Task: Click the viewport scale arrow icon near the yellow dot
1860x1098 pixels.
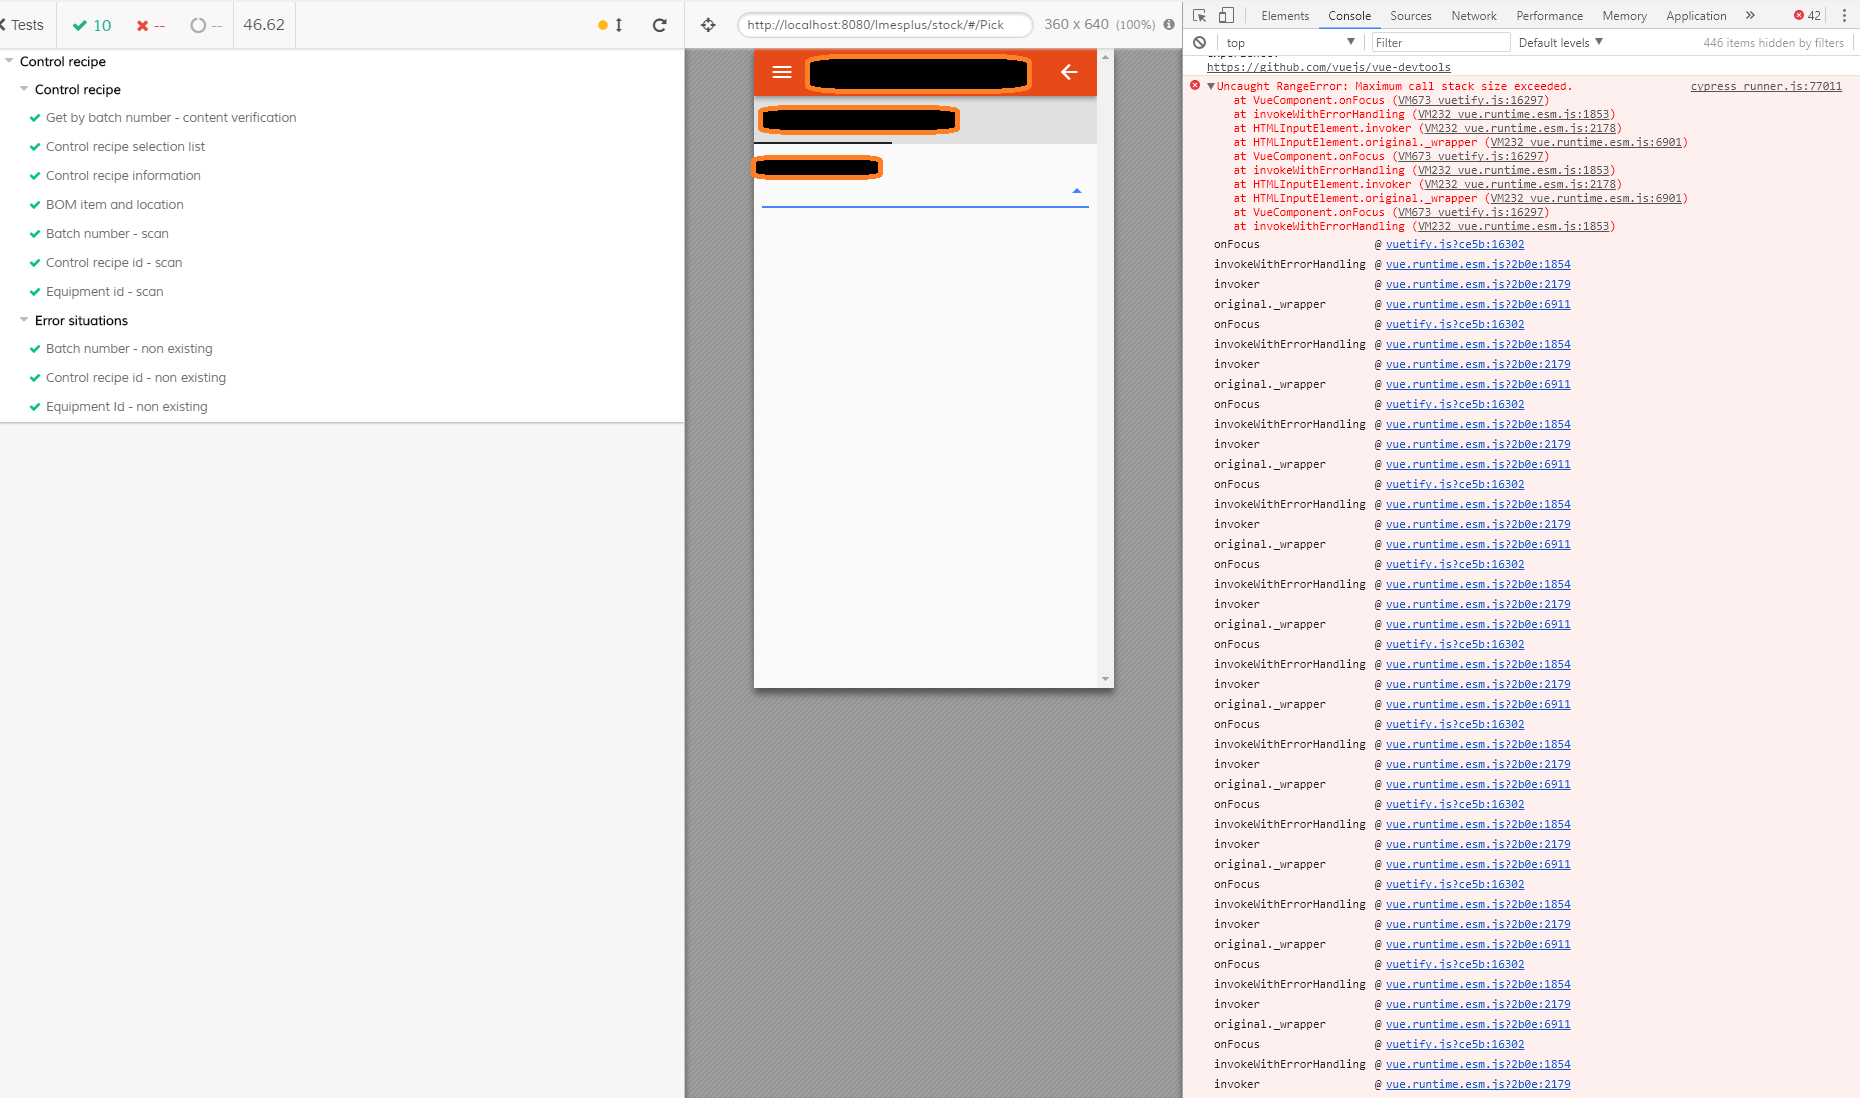Action: [617, 25]
